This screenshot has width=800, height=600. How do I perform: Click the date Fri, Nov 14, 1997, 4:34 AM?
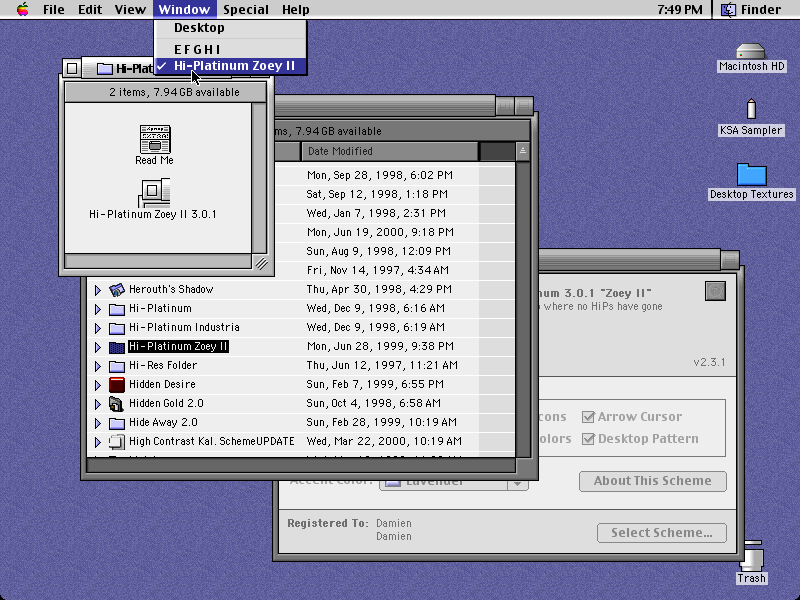[x=378, y=270]
